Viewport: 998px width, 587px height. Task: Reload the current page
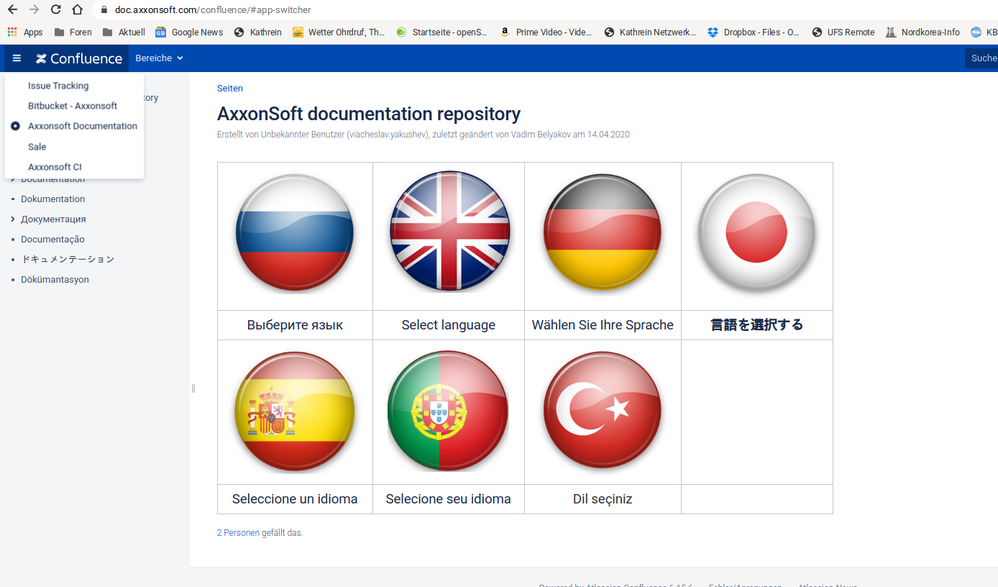click(x=55, y=10)
